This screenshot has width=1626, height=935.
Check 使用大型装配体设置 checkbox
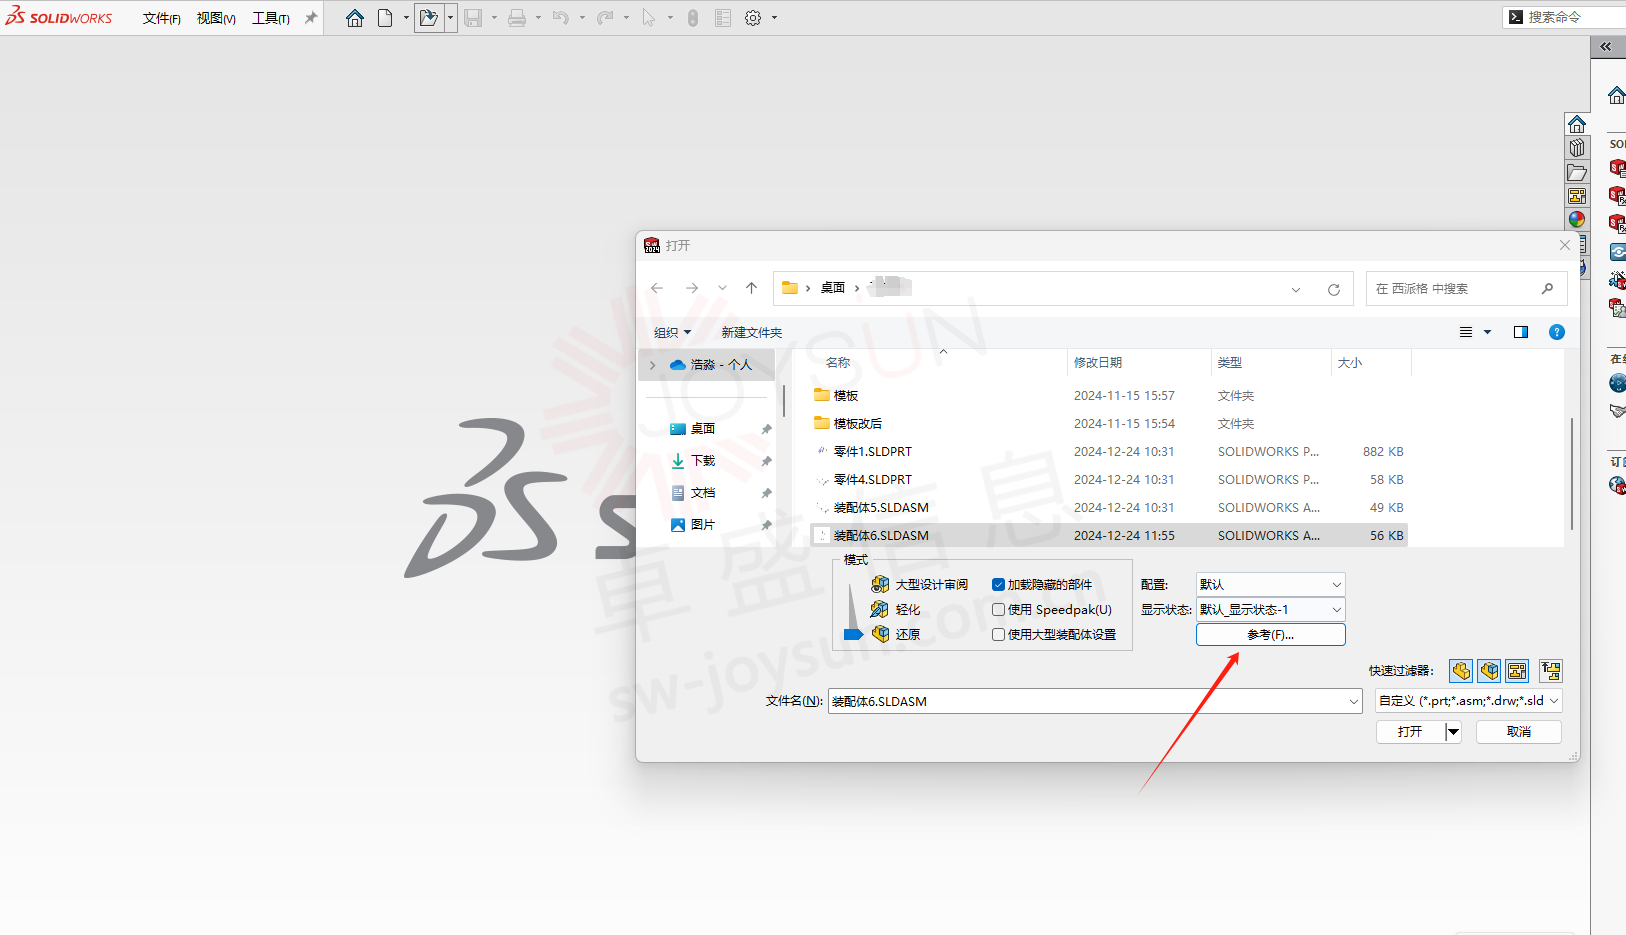(x=998, y=635)
